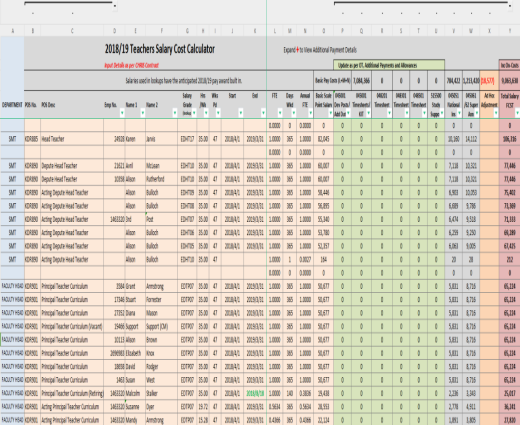Open the Name 1 filter dropdown
The width and height of the screenshot is (520, 426).
click(143, 113)
